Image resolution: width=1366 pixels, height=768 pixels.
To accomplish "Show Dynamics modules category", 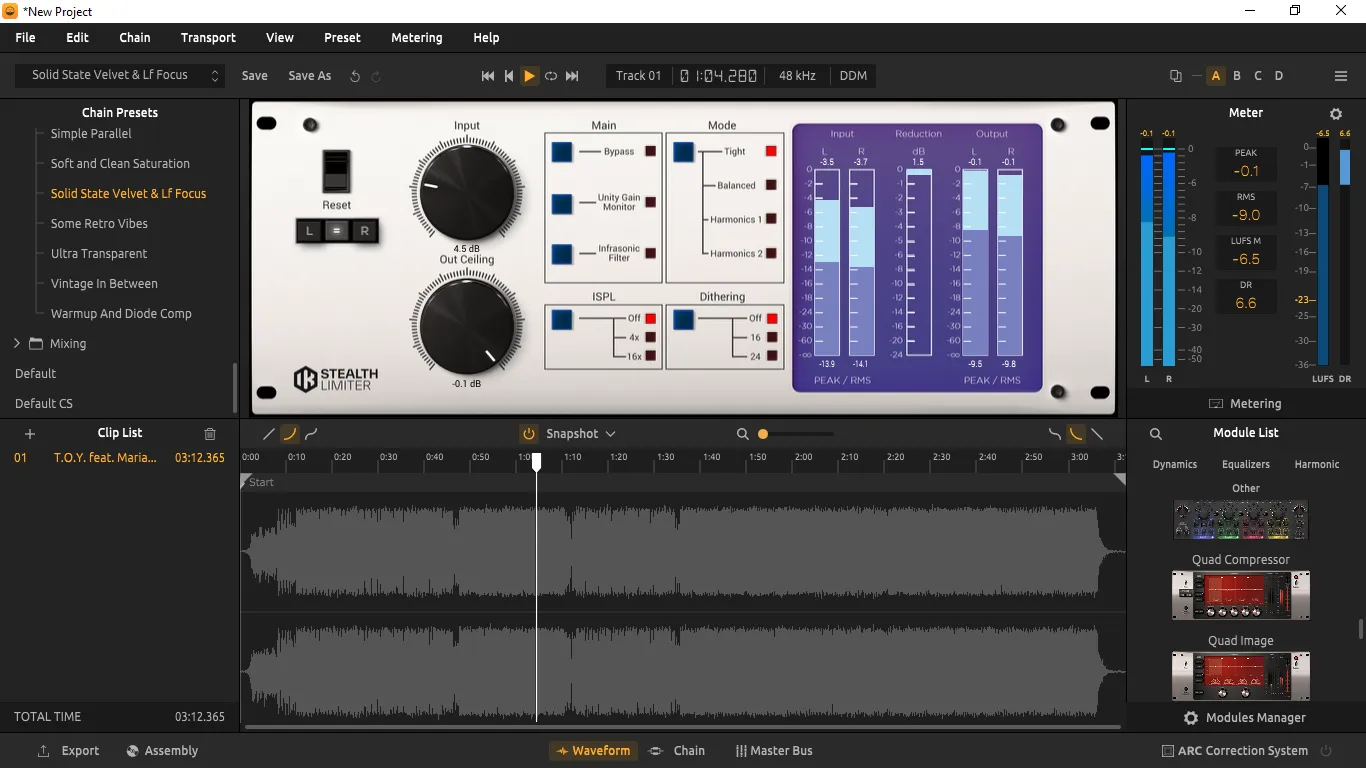I will pos(1175,465).
